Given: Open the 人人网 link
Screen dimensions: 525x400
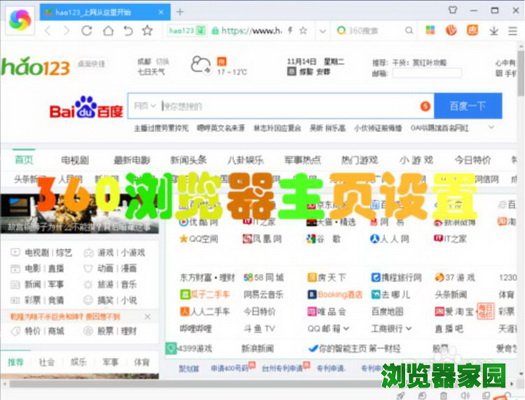Looking at the screenshot, I should click(x=389, y=239).
